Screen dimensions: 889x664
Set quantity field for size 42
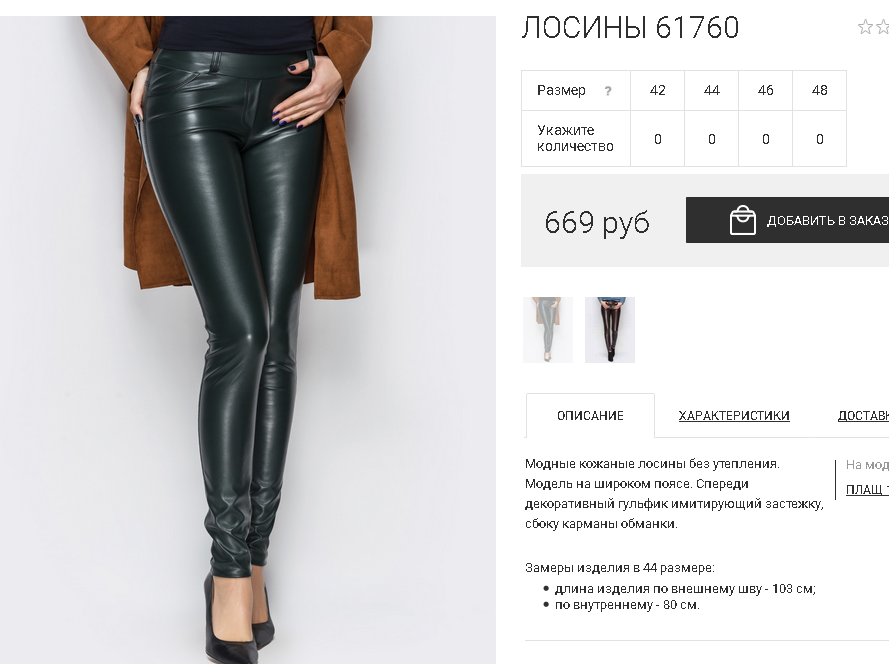pos(658,139)
